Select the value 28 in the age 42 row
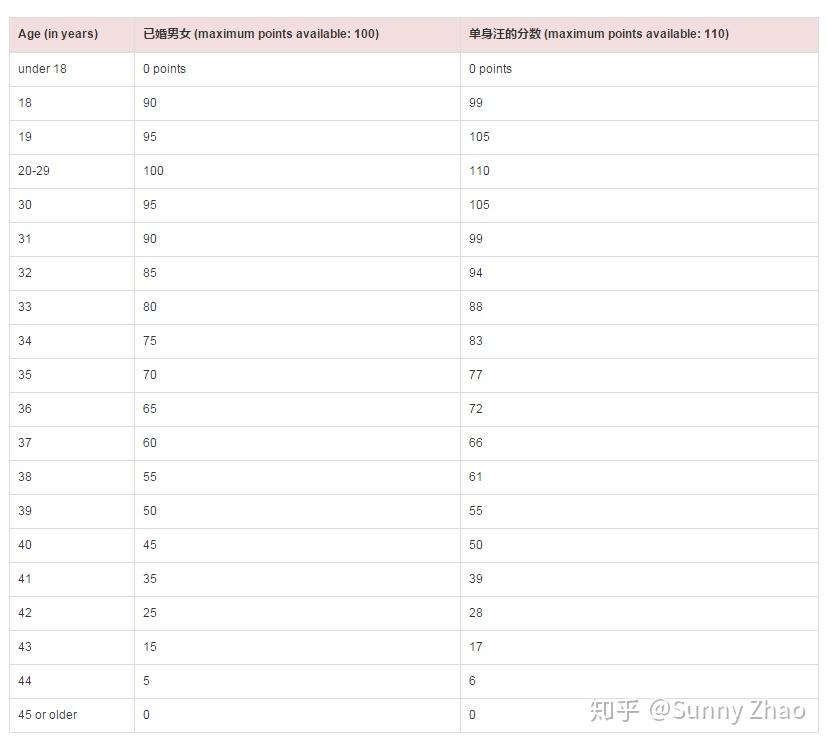 click(x=476, y=613)
